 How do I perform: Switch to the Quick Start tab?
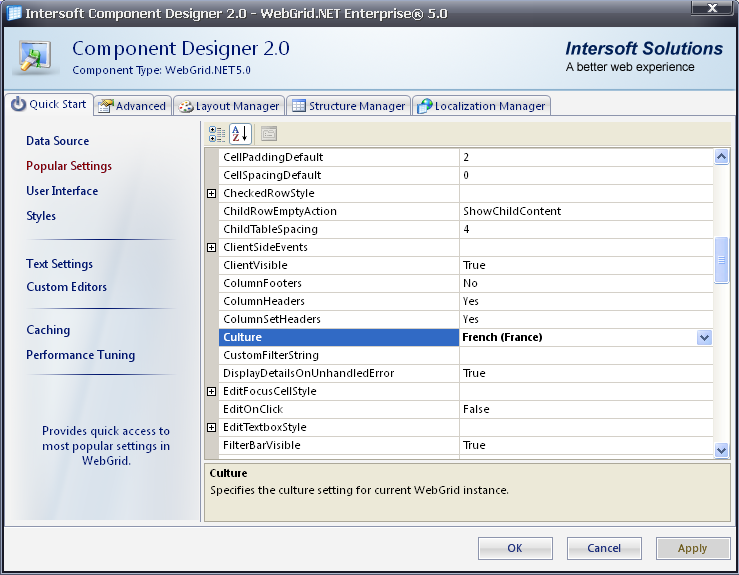tap(49, 104)
